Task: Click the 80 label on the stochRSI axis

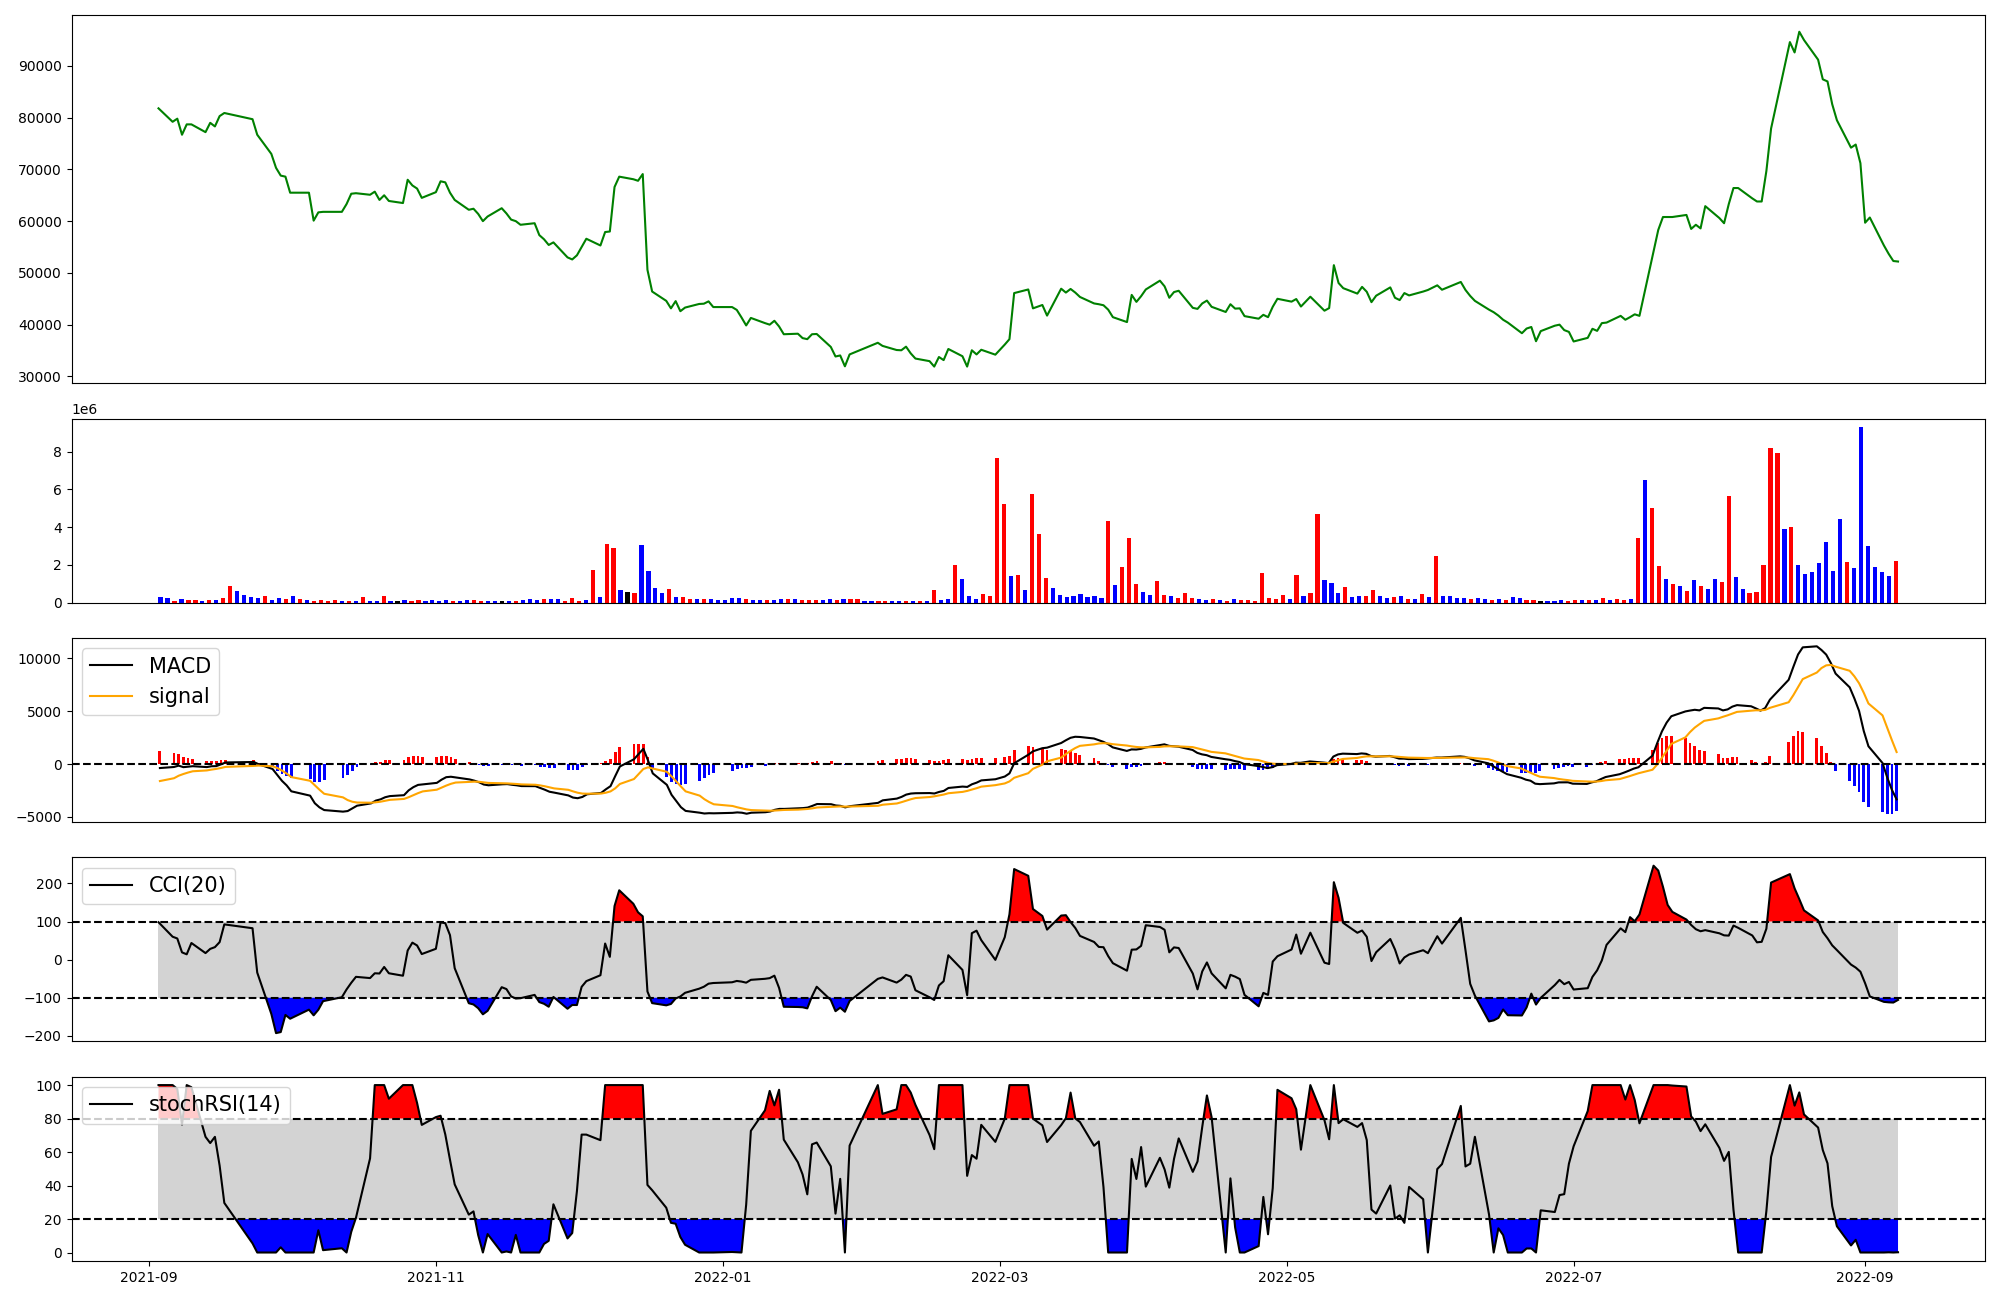Action: click(53, 1120)
